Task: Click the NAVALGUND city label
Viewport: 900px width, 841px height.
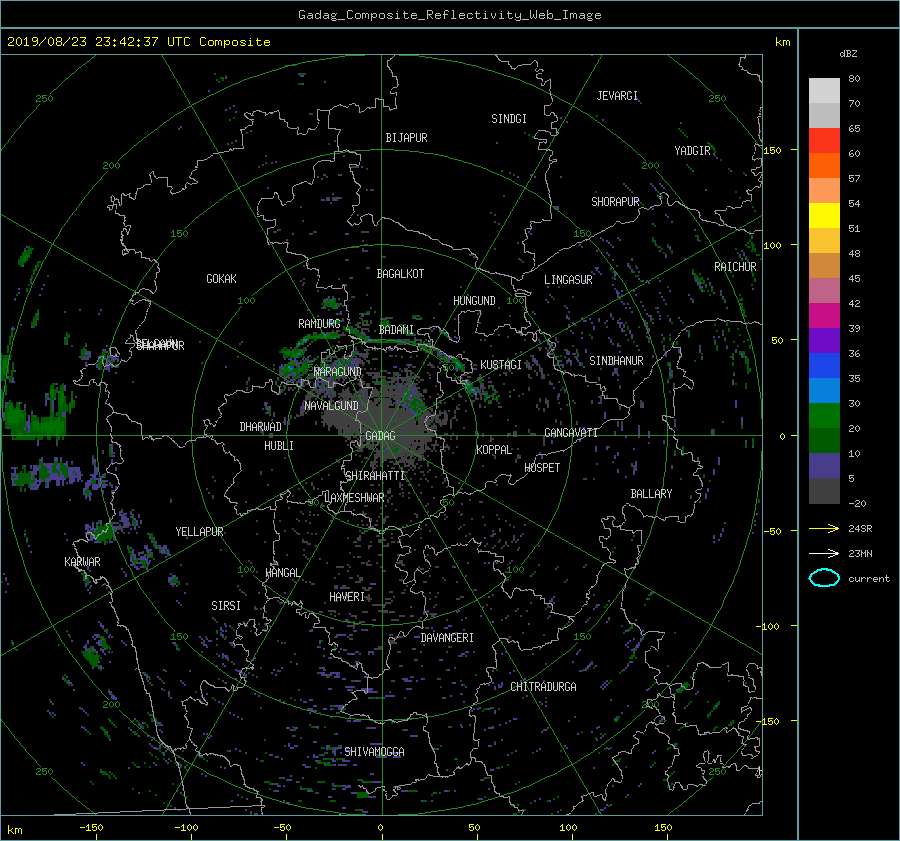Action: [331, 406]
